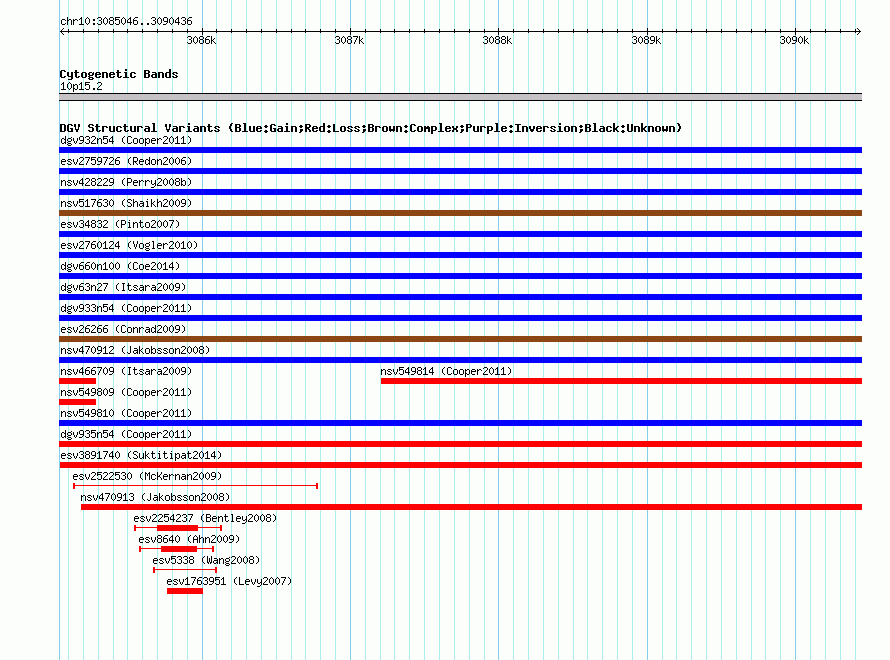Open the esv8640 (Ahn2009) label
The height and width of the screenshot is (660, 890).
click(x=189, y=539)
